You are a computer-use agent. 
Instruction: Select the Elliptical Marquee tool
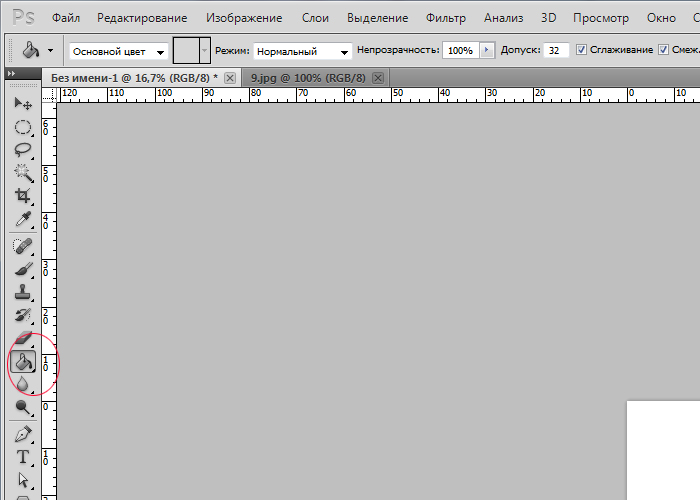coord(23,128)
